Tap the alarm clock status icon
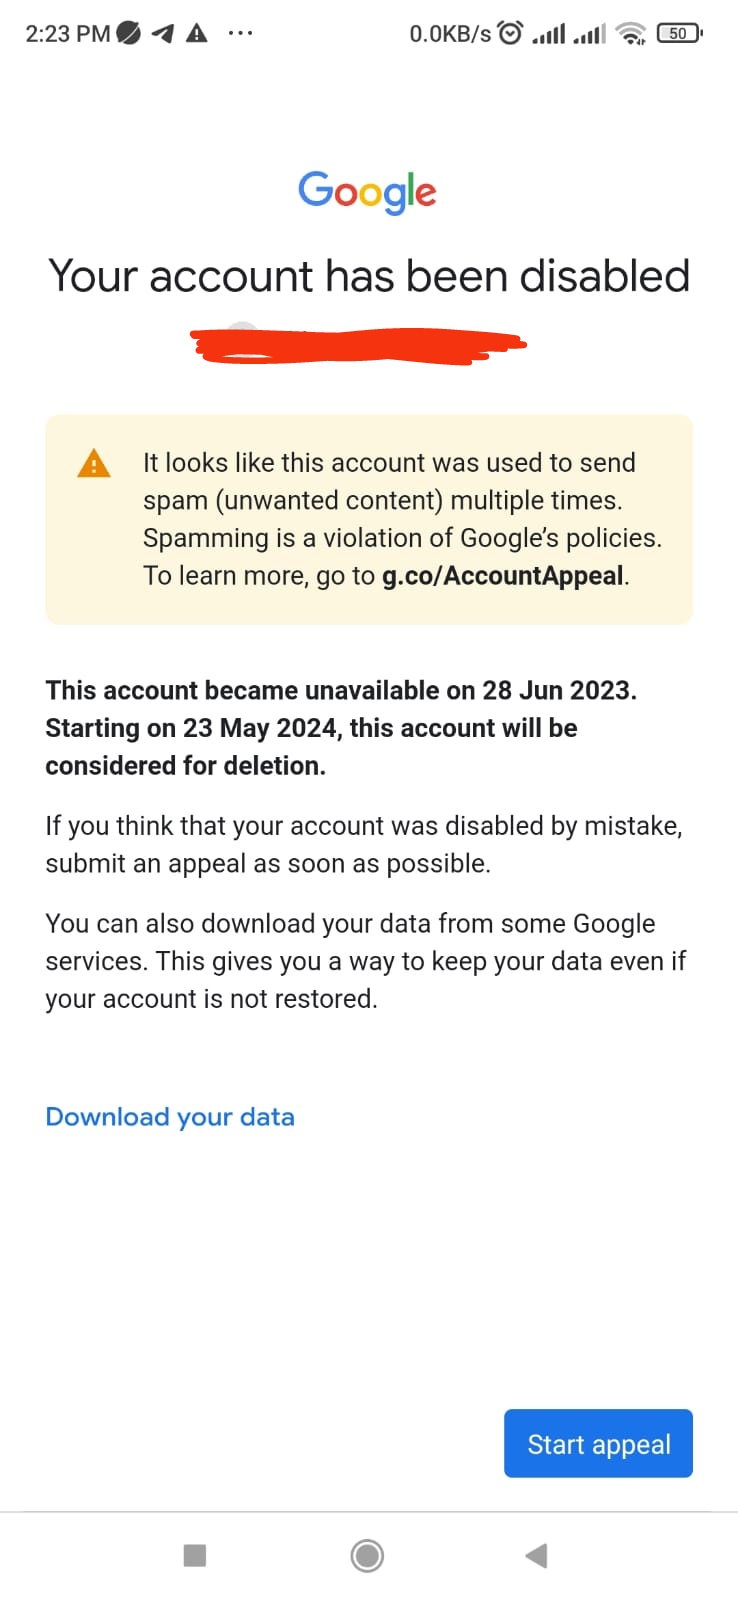 [x=510, y=34]
